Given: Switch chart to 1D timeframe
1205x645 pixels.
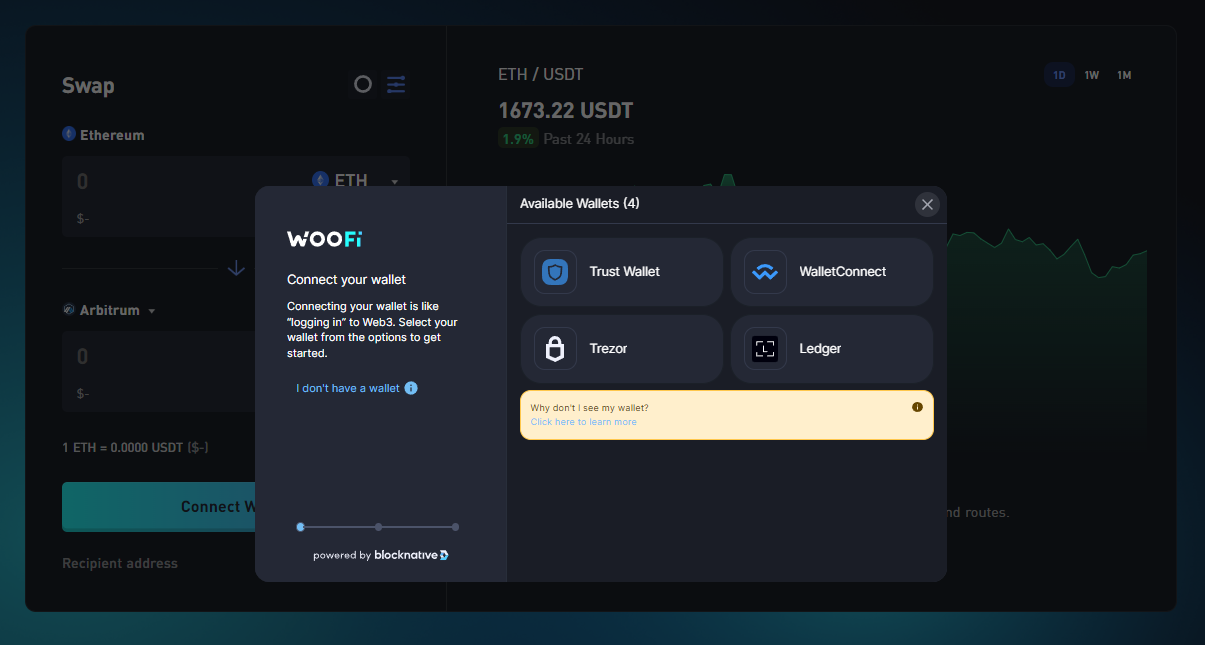Looking at the screenshot, I should coord(1060,75).
